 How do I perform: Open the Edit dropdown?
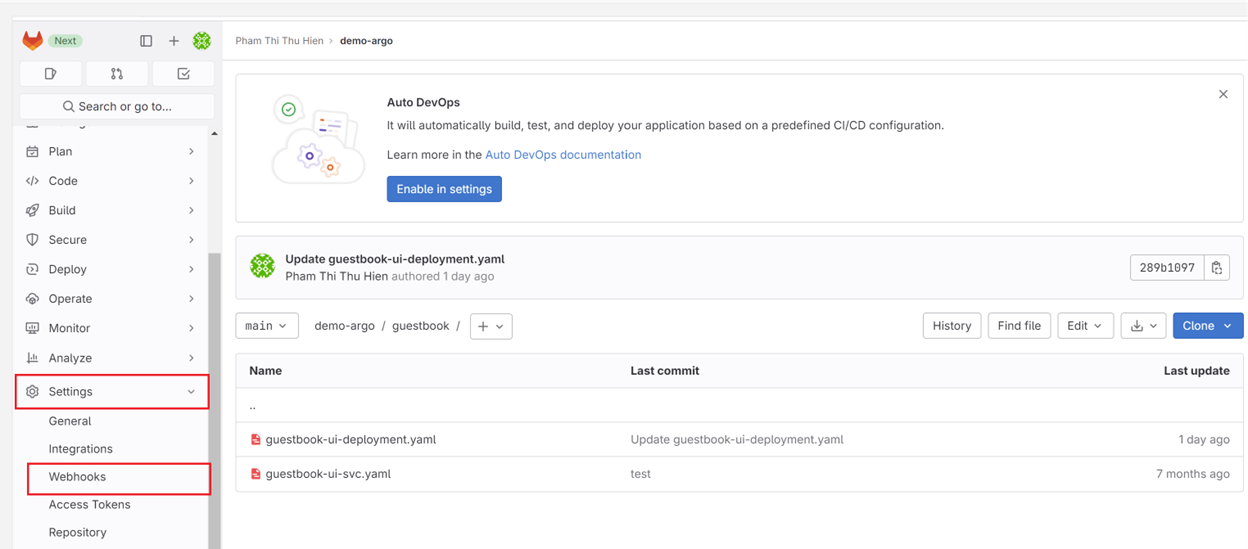pyautogui.click(x=1084, y=326)
